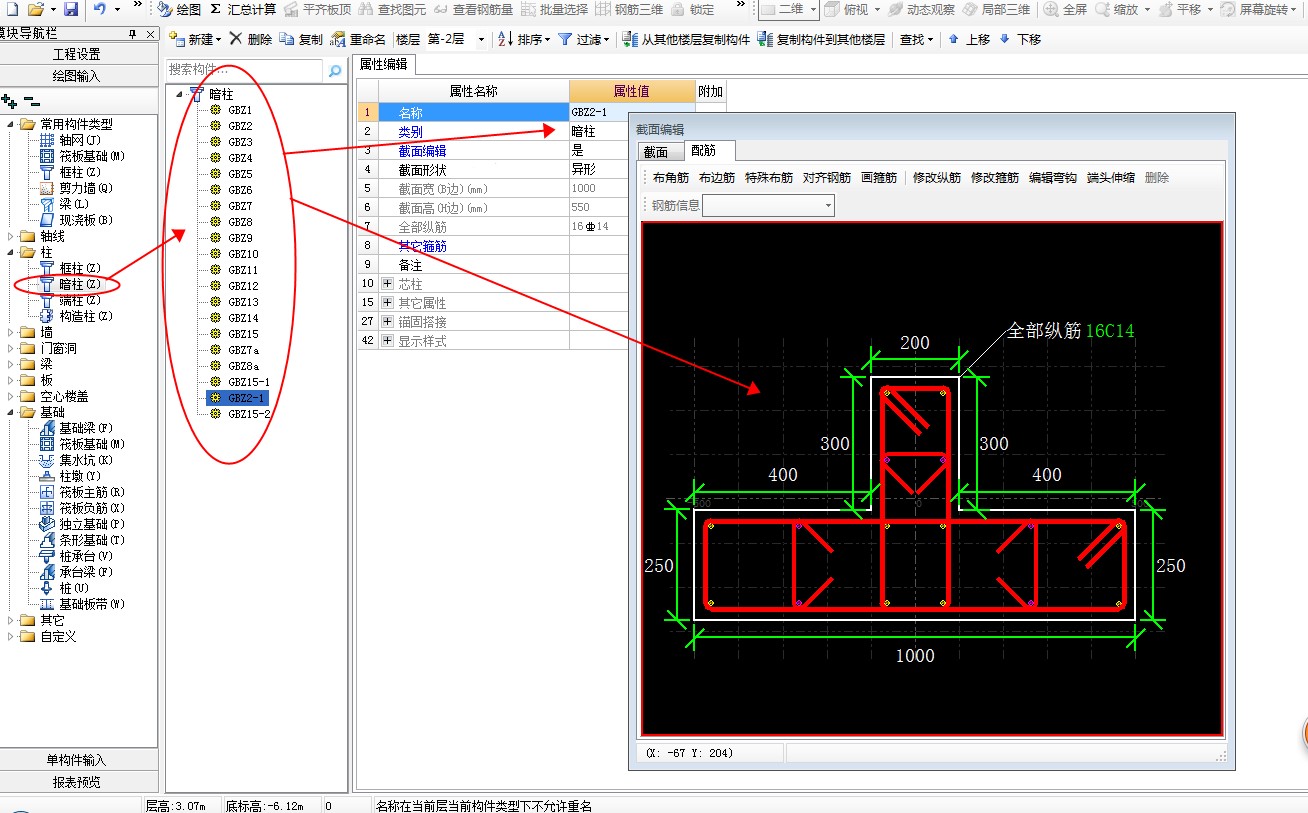Select GBZ15-2 in component list
This screenshot has height=813, width=1308.
click(249, 414)
